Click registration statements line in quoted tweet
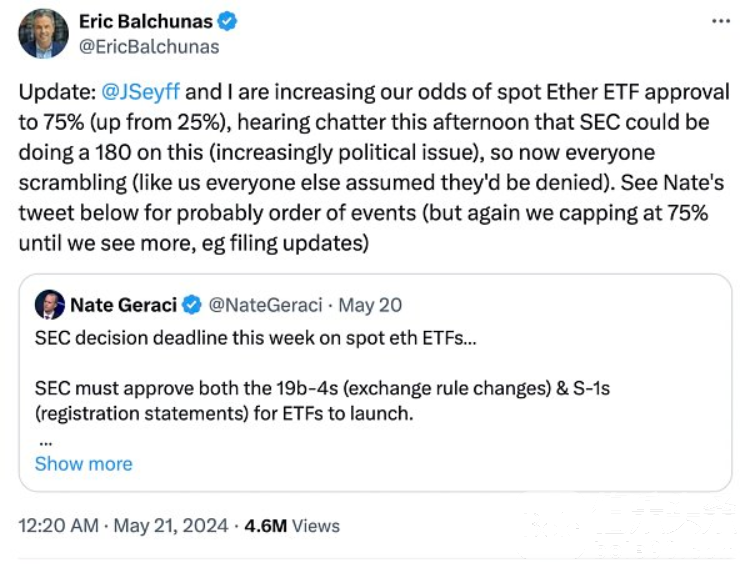The image size is (743, 564). (x=224, y=413)
